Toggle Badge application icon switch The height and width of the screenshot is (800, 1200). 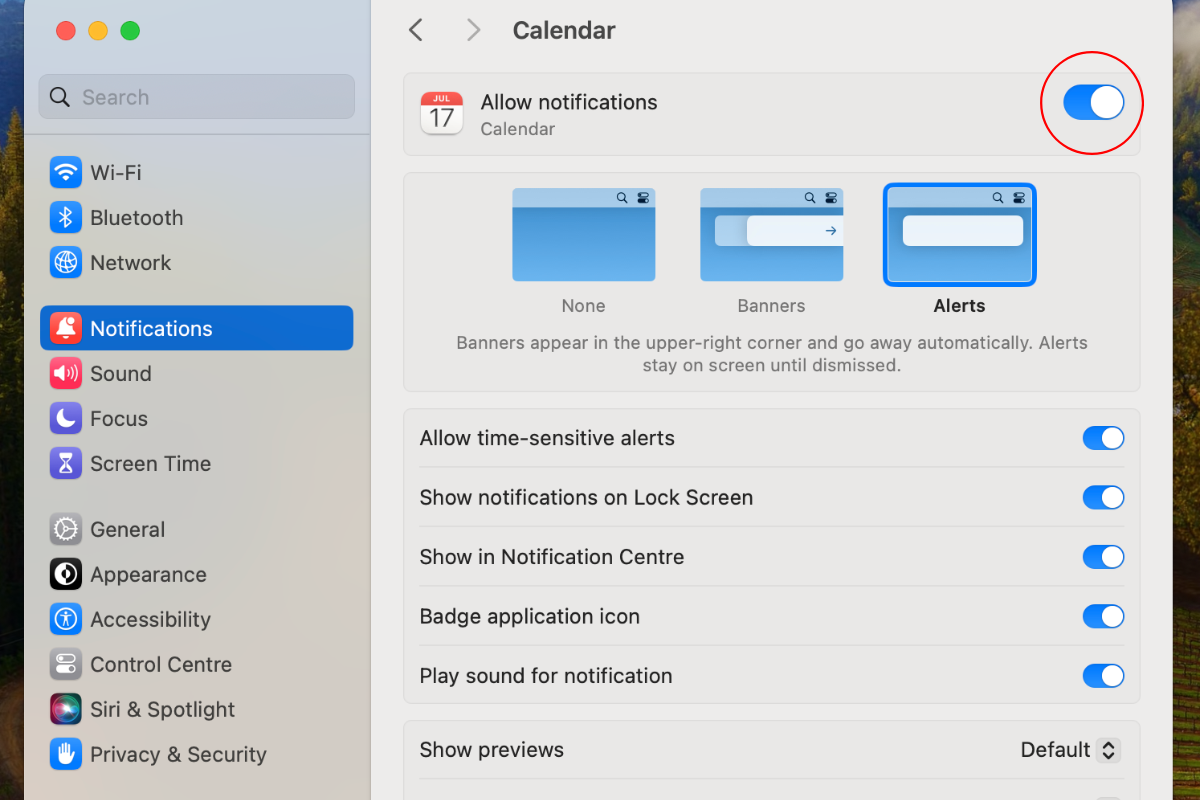point(1103,616)
